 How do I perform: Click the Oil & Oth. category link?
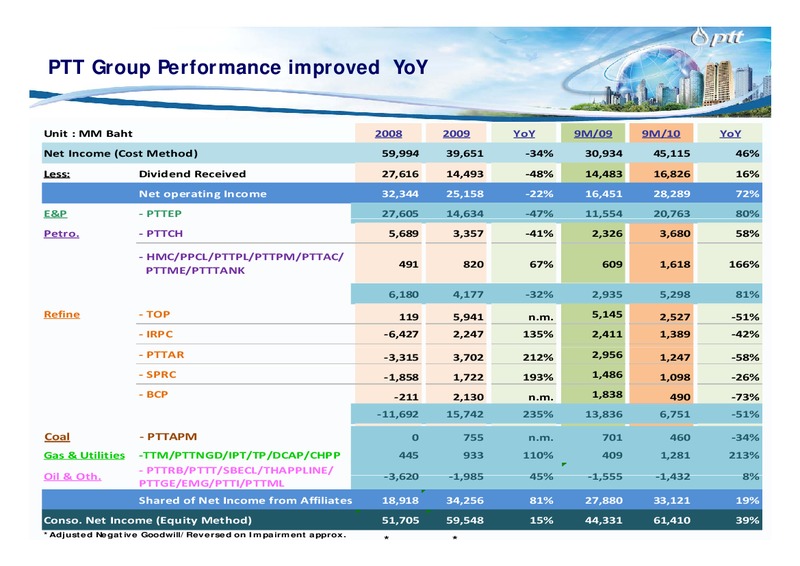point(72,476)
